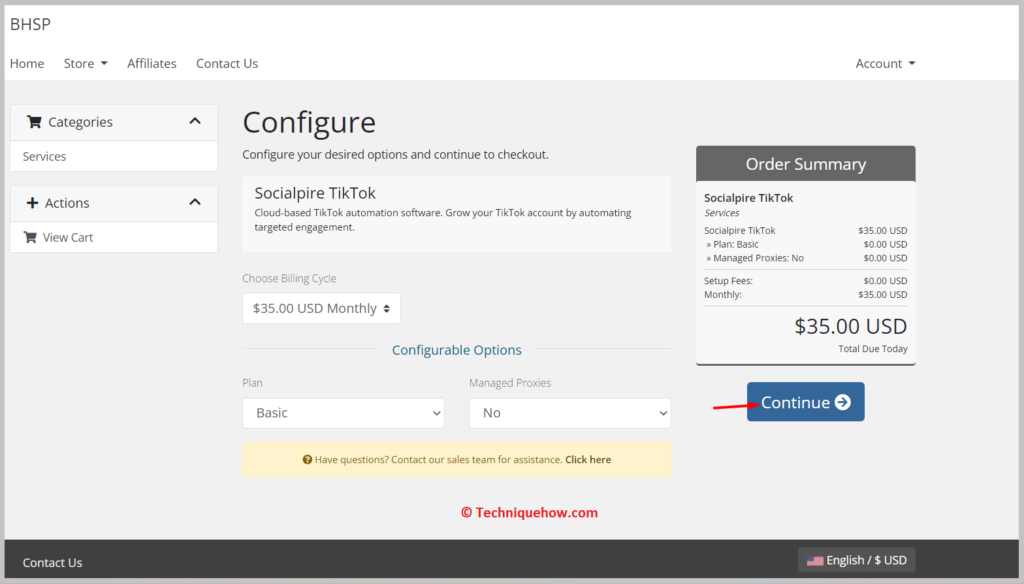Open Contact Us in the top navigation
1024x584 pixels.
tap(227, 63)
